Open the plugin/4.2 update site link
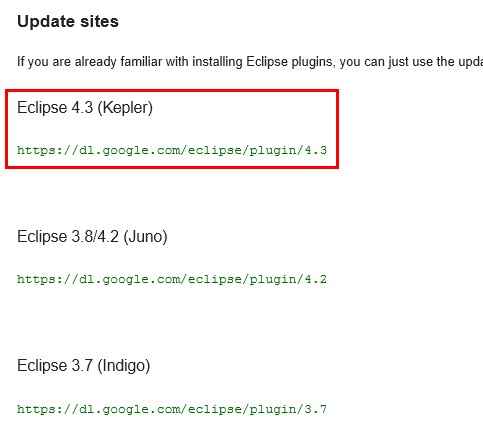 [x=172, y=279]
